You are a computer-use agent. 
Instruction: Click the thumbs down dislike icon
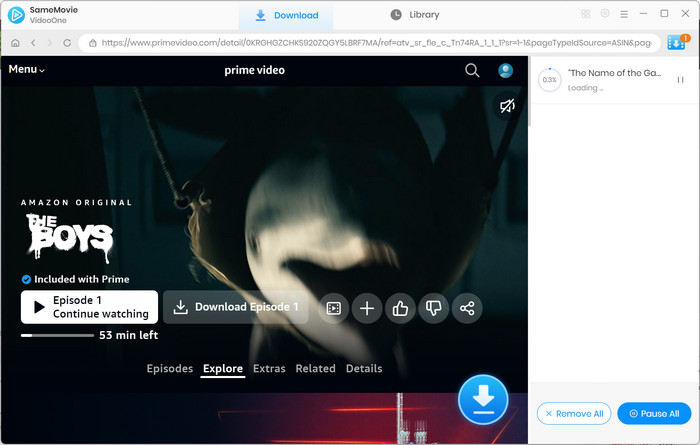pos(433,308)
